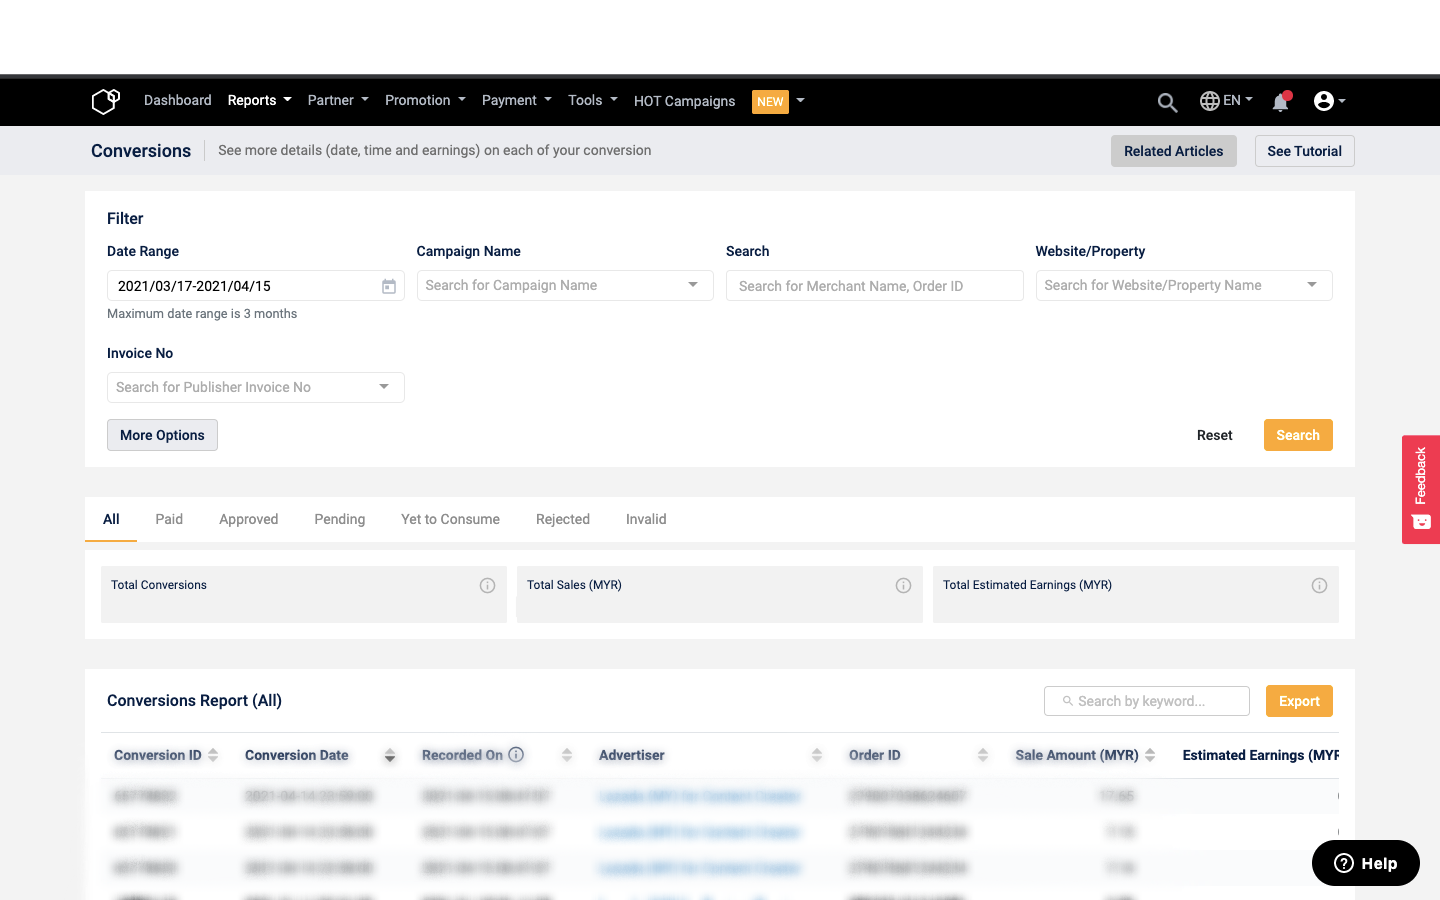Export the conversions report
Image resolution: width=1440 pixels, height=900 pixels.
pyautogui.click(x=1298, y=701)
